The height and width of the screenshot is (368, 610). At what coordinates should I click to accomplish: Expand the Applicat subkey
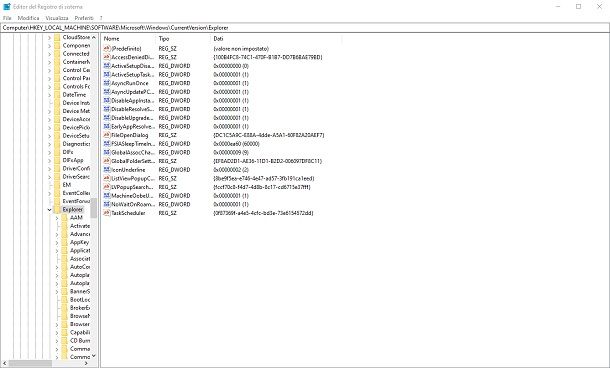click(x=57, y=251)
